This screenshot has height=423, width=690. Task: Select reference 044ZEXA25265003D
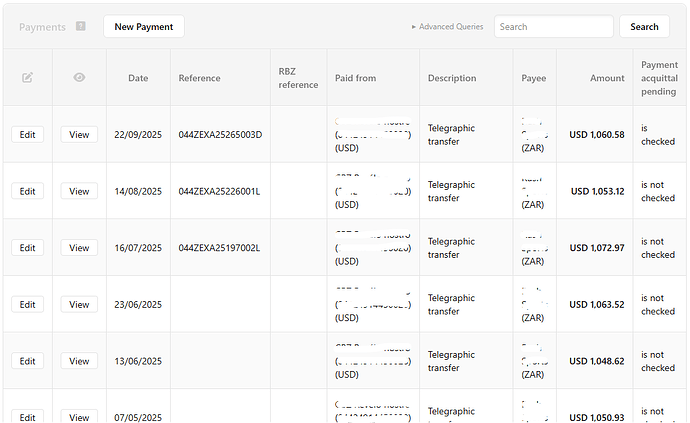click(220, 135)
